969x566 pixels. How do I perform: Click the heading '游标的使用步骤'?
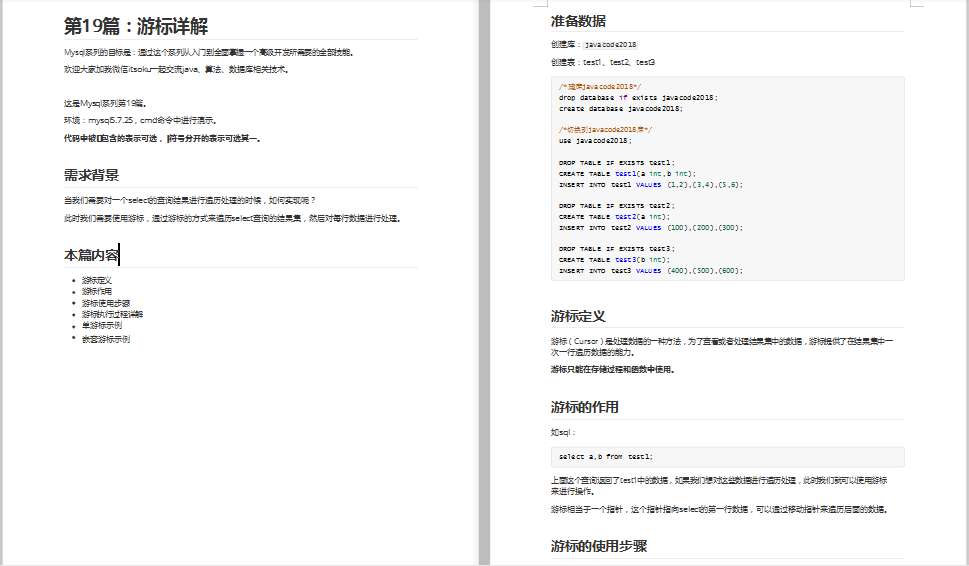tap(599, 546)
